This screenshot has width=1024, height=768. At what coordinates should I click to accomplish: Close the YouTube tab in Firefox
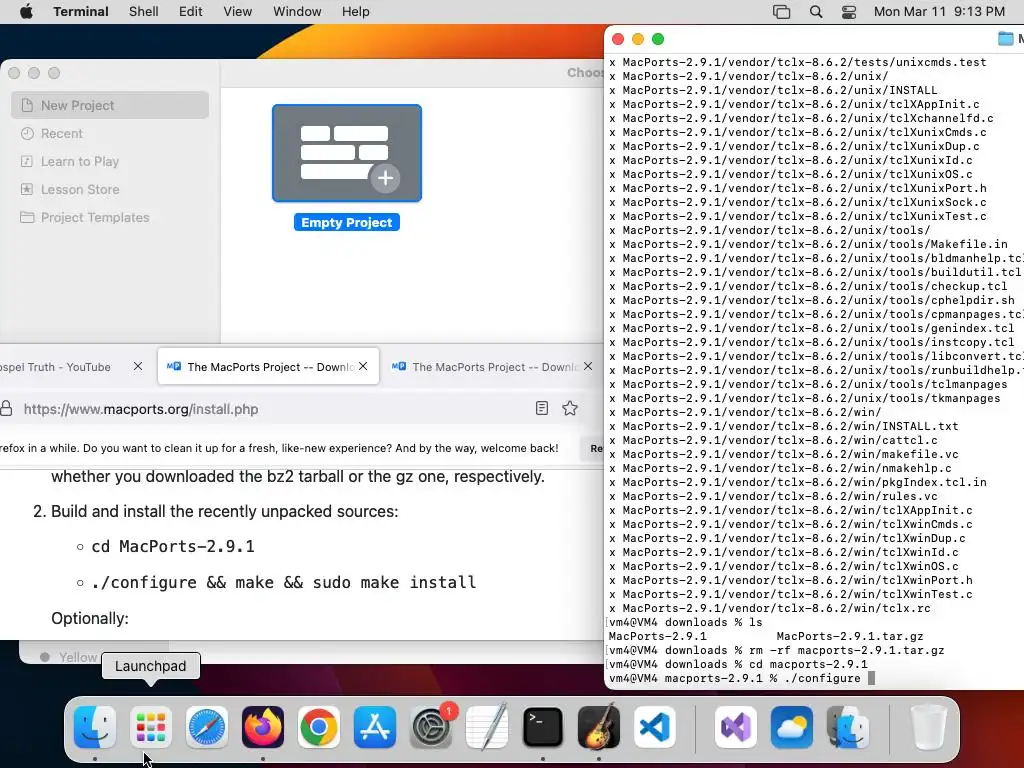138,366
